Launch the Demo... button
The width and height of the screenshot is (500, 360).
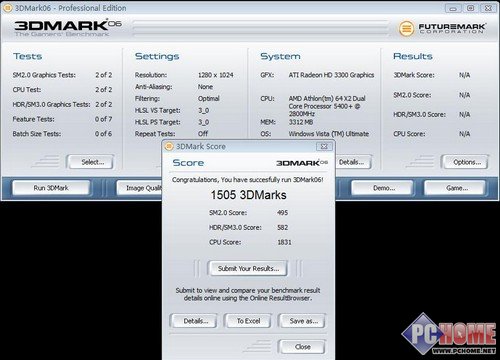click(382, 188)
